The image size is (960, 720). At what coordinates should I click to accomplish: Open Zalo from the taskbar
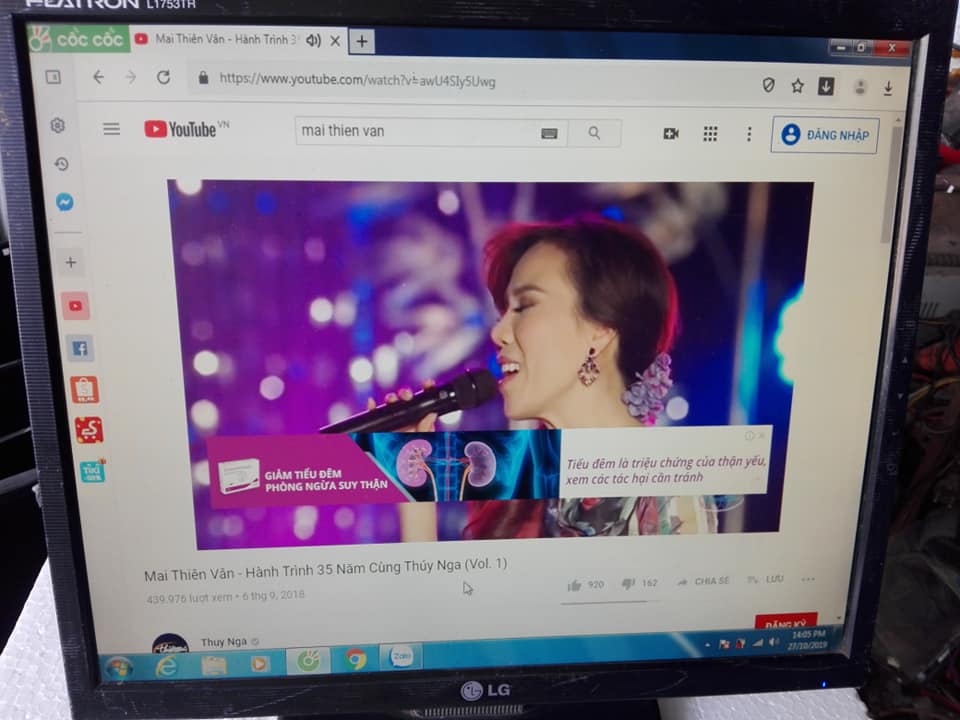pyautogui.click(x=401, y=656)
